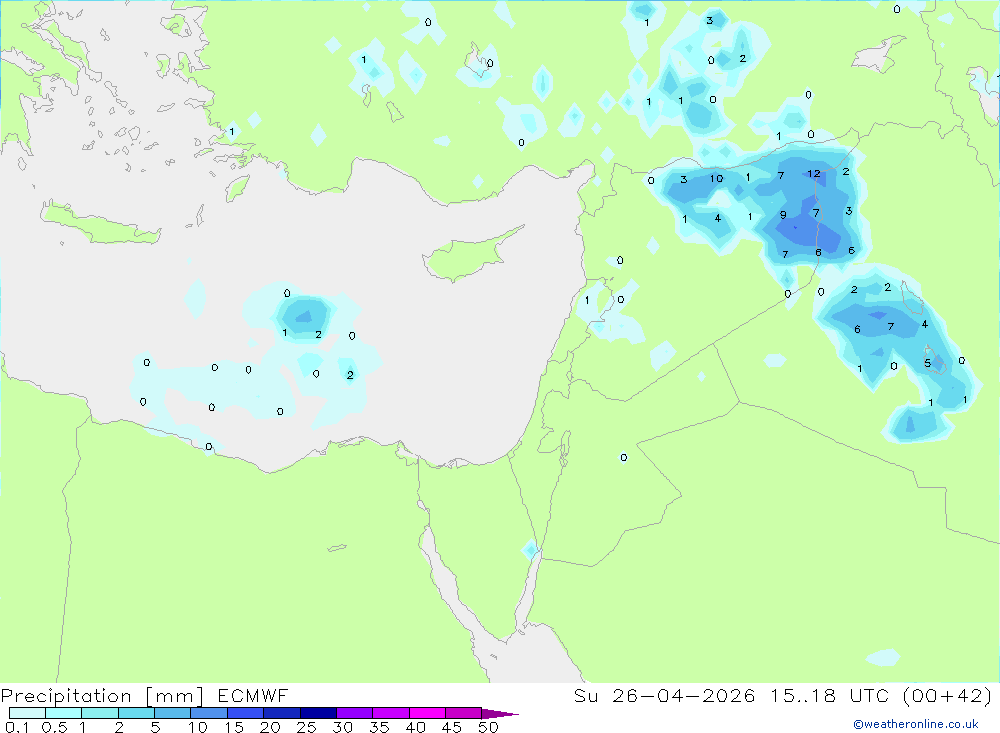Viewport: 1000px width, 733px height.
Task: Click the legend scale label '45'
Action: pos(452,727)
